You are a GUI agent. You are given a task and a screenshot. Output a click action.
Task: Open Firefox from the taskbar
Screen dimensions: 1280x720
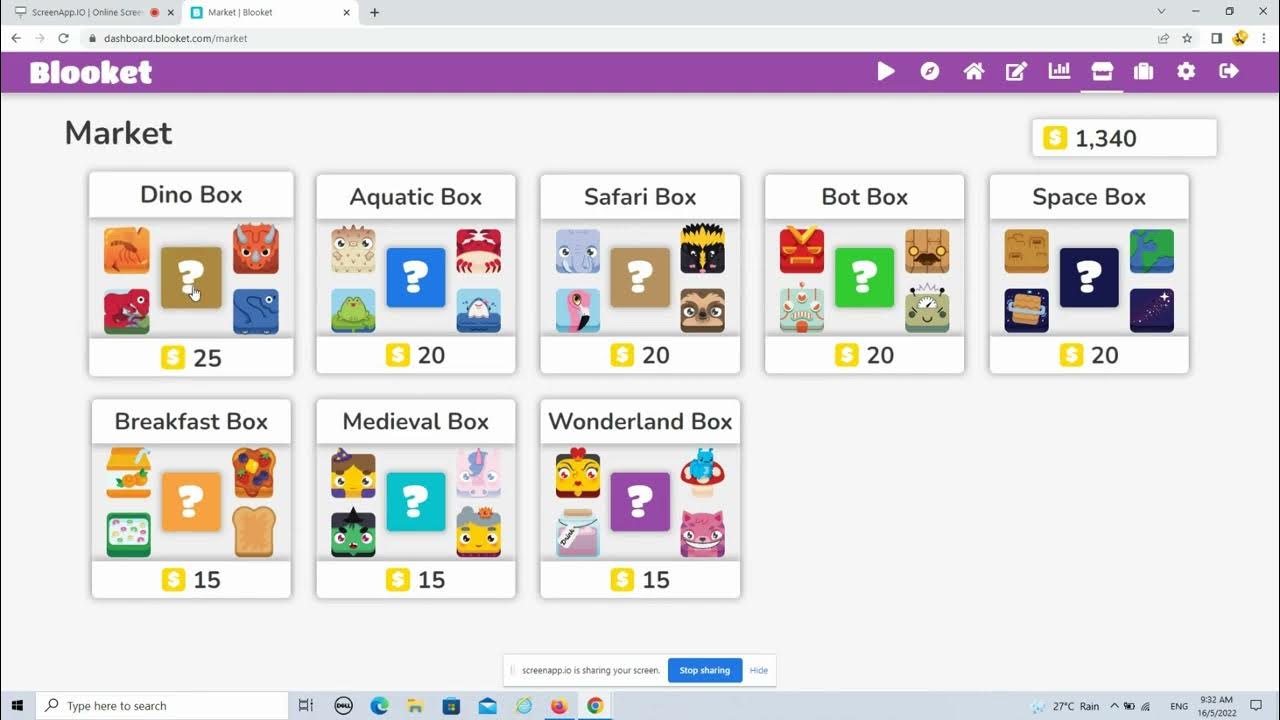point(559,705)
